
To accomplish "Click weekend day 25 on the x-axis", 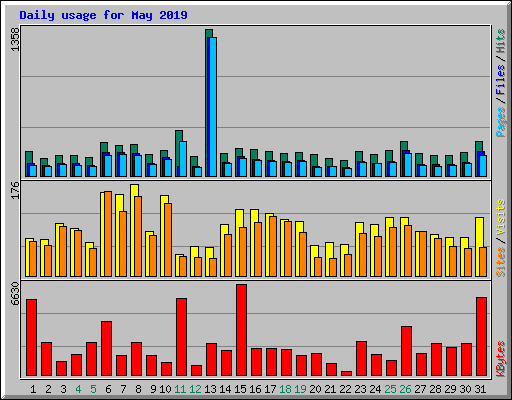I will click(x=390, y=389).
